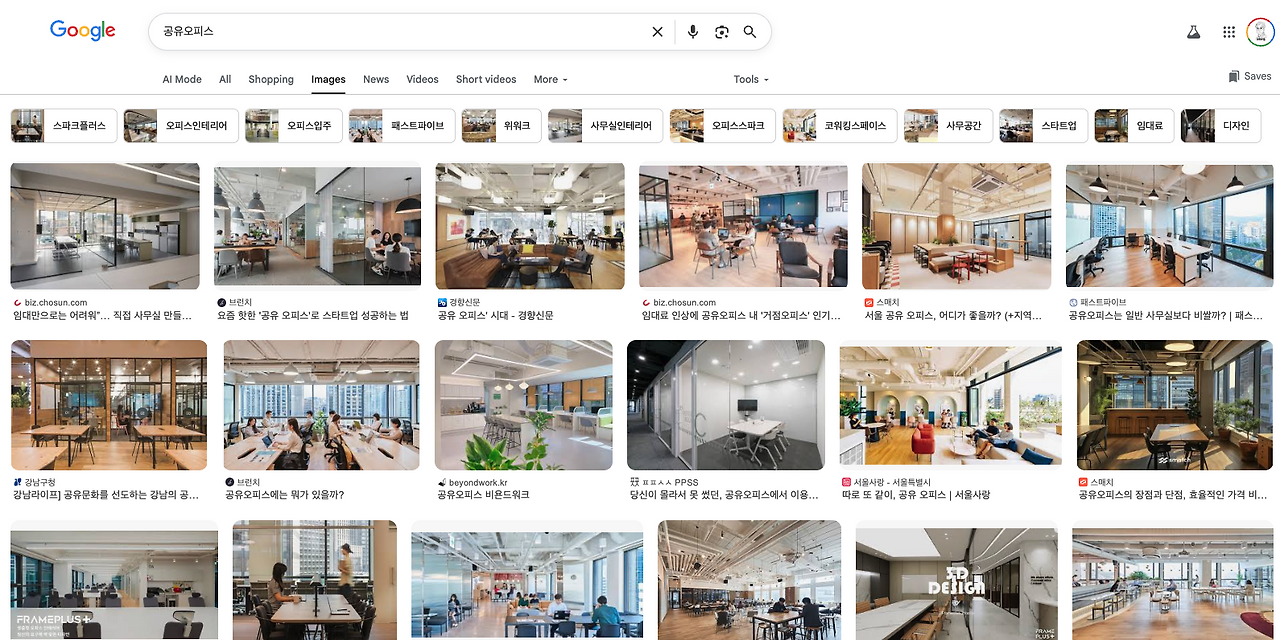Switch to the All results tab
Screen dimensions: 1280x640
tap(225, 79)
